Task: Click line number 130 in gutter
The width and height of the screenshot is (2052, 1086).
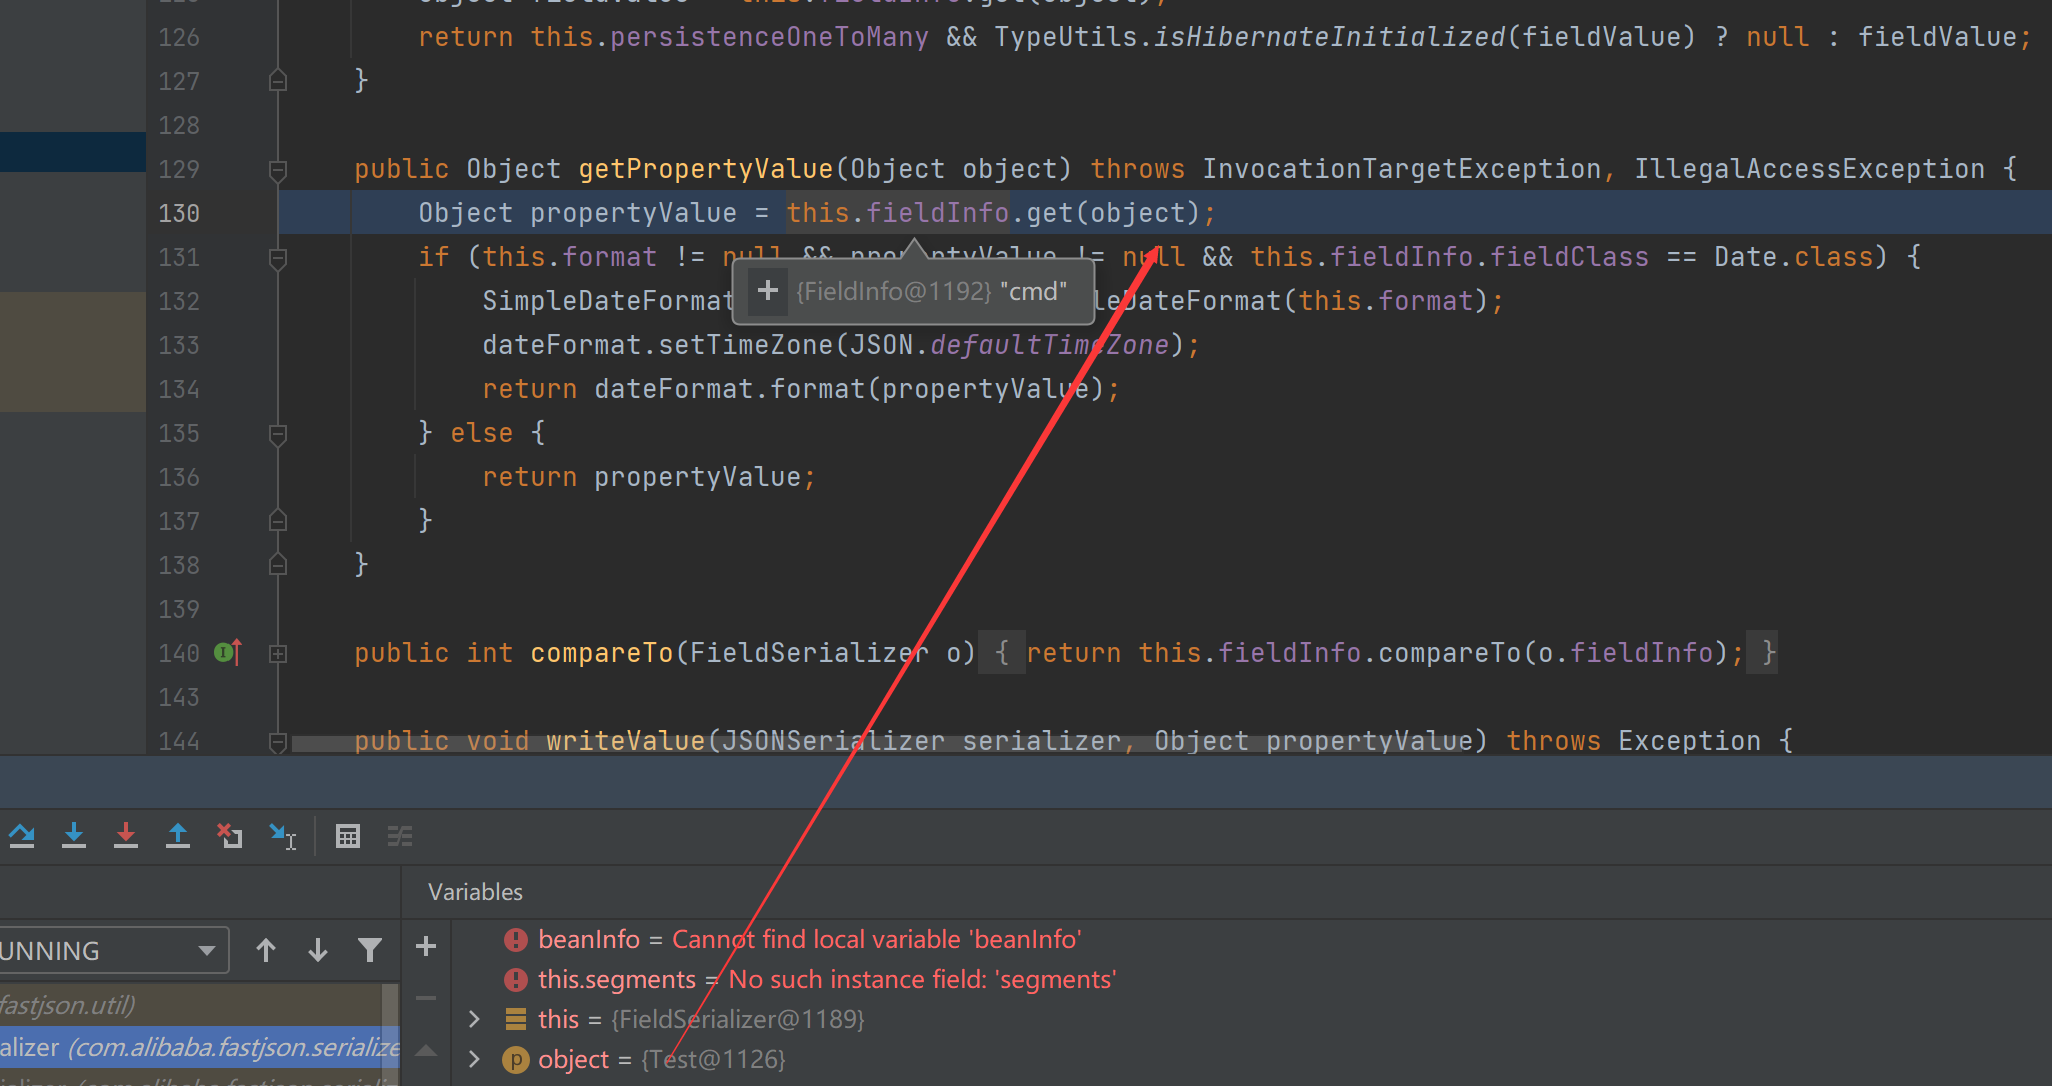Action: 179,213
